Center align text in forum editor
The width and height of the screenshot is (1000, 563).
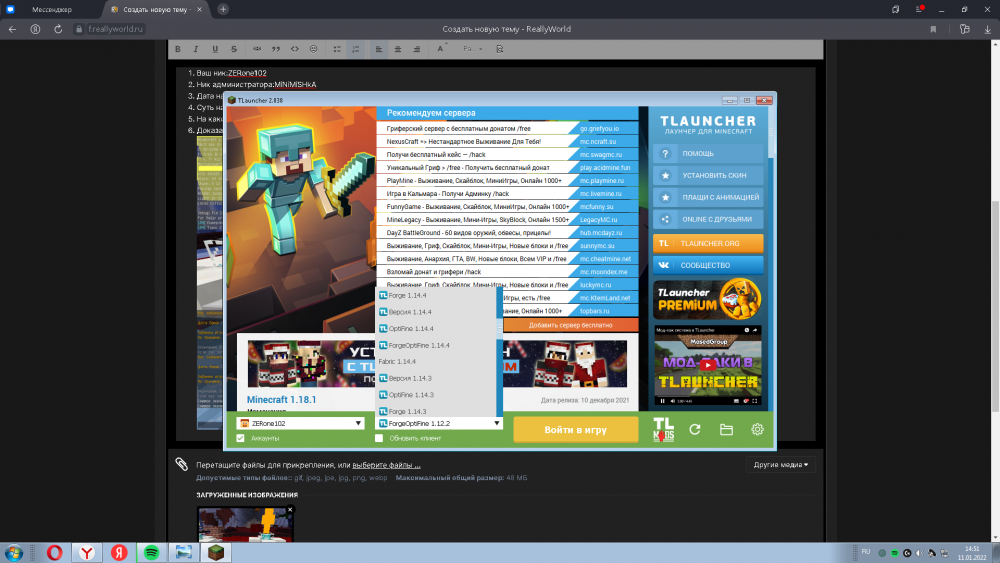(398, 49)
